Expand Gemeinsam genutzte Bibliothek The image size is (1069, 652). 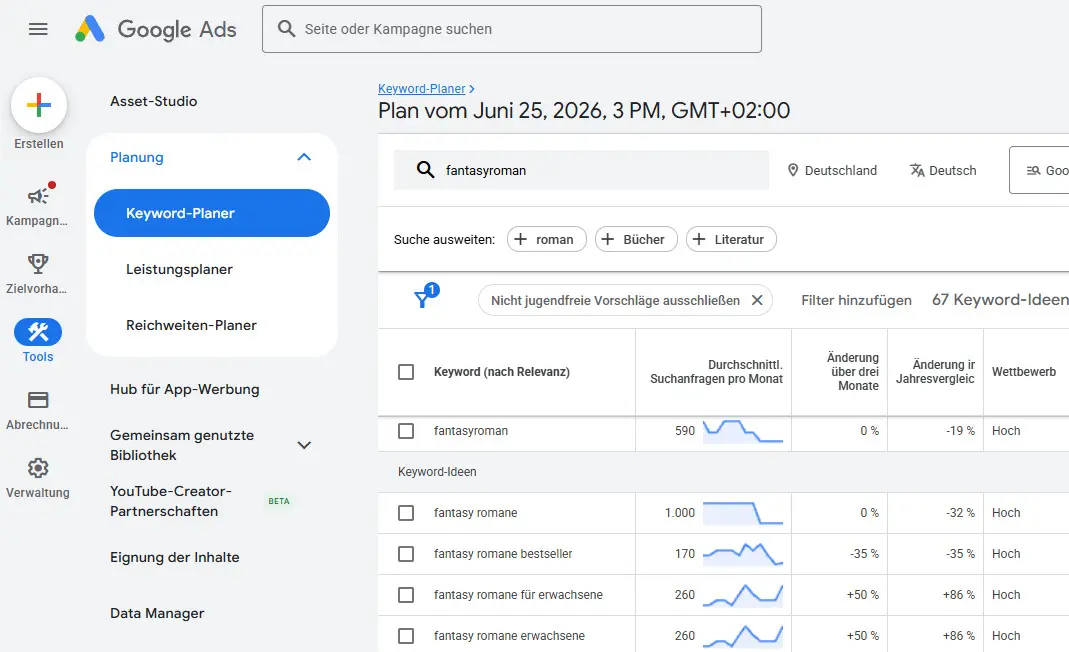click(x=304, y=445)
